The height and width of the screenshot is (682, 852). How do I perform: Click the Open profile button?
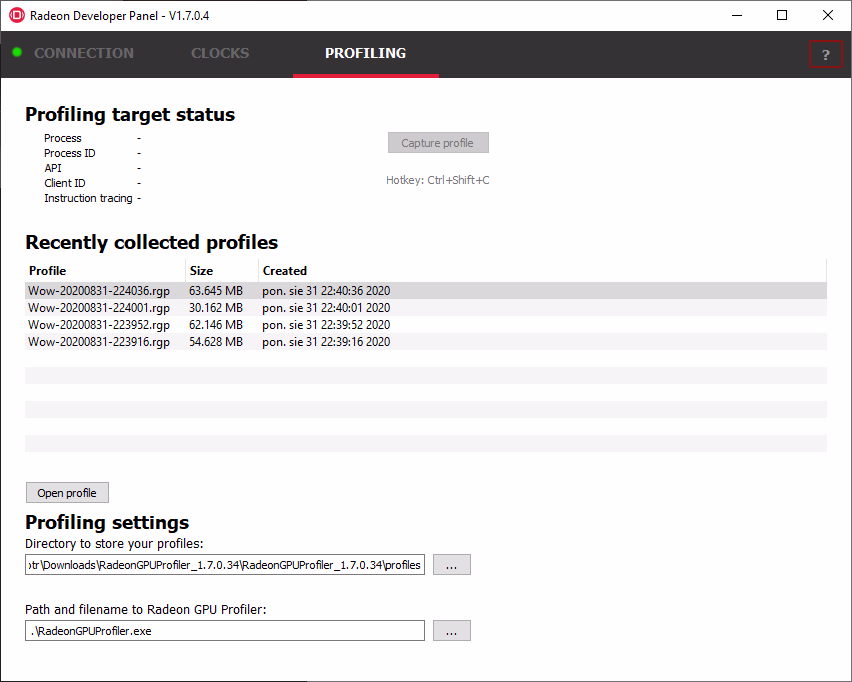pyautogui.click(x=67, y=493)
